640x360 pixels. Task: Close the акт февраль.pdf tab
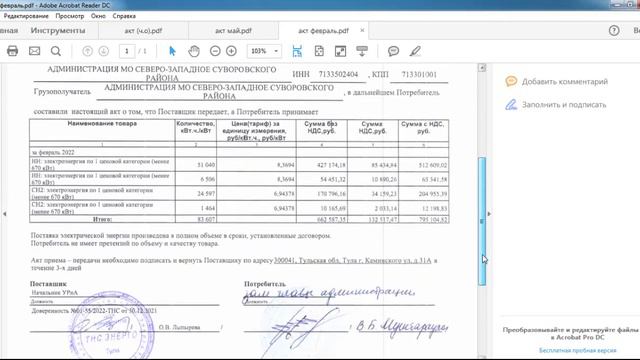point(362,30)
